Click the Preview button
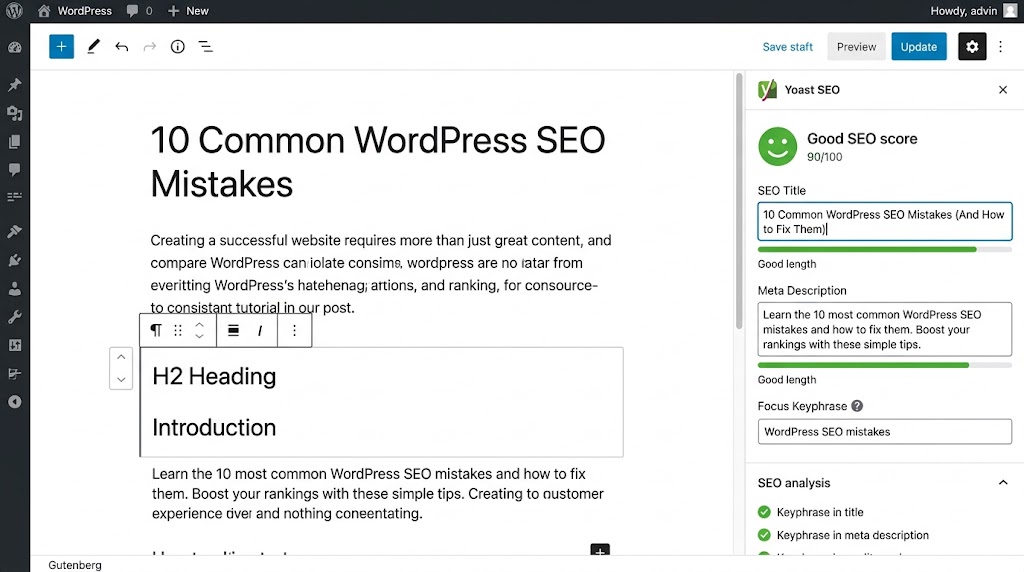 pyautogui.click(x=856, y=47)
